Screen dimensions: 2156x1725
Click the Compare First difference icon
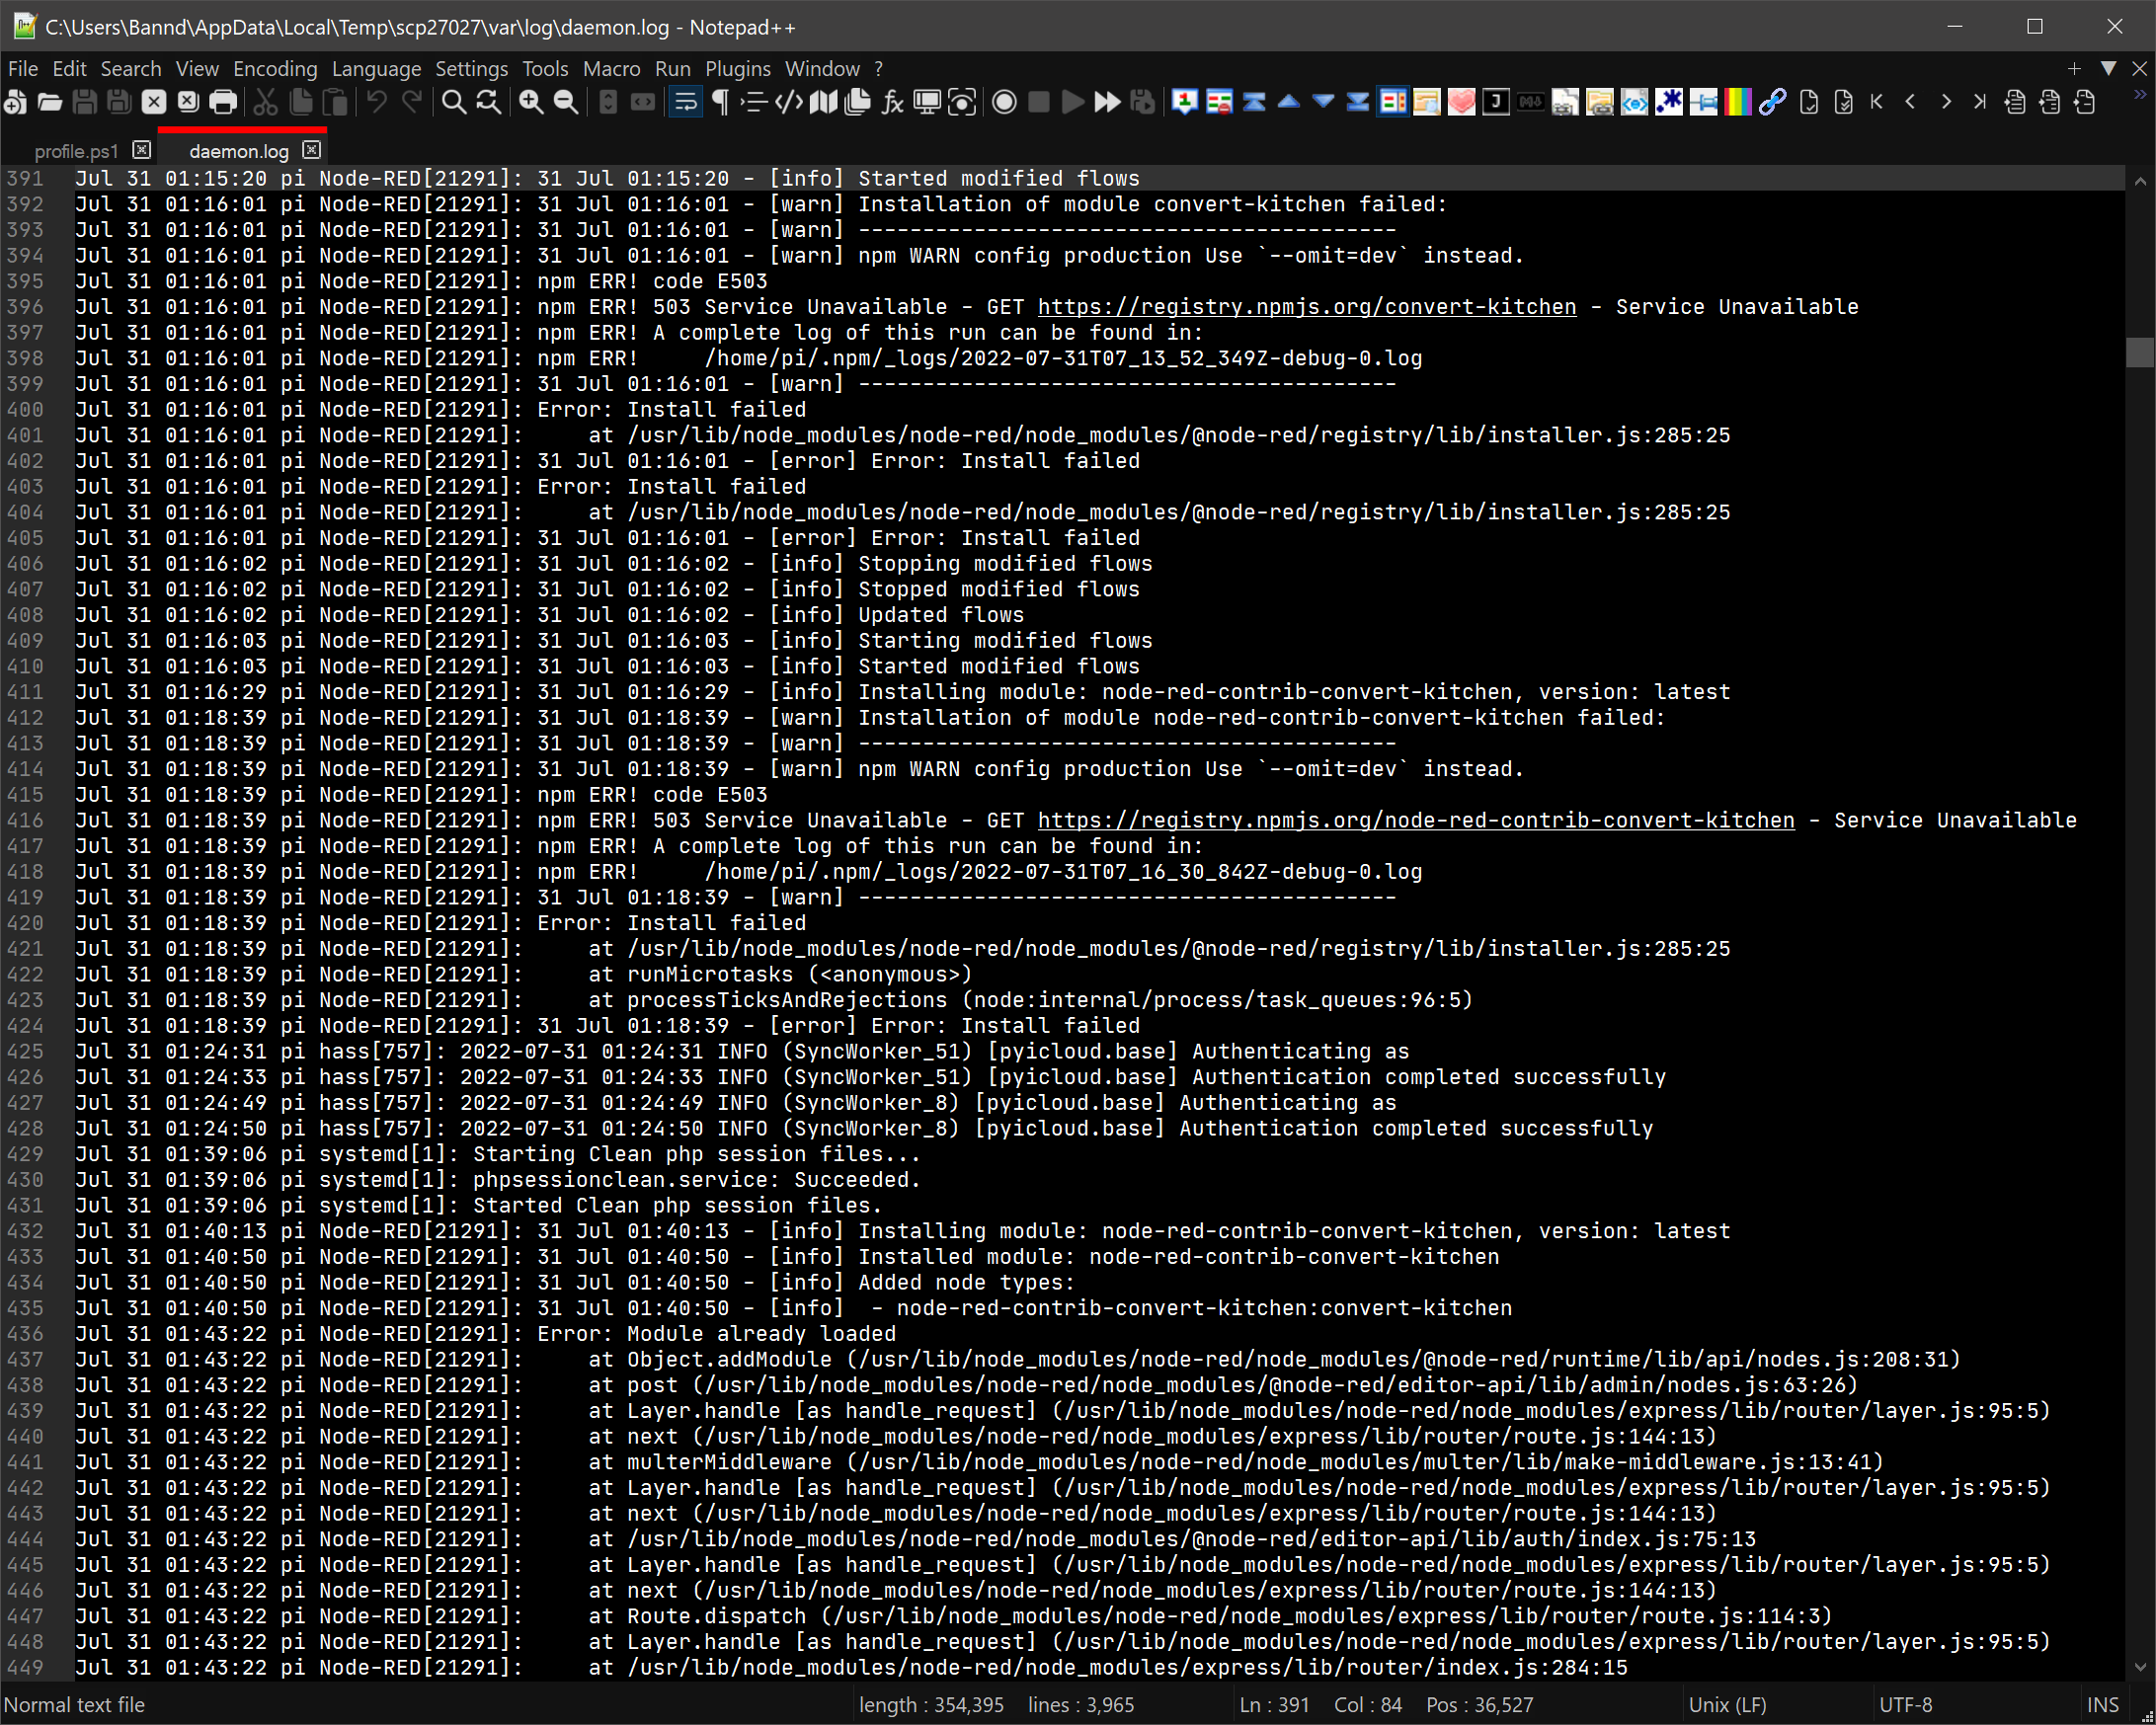click(x=1254, y=102)
